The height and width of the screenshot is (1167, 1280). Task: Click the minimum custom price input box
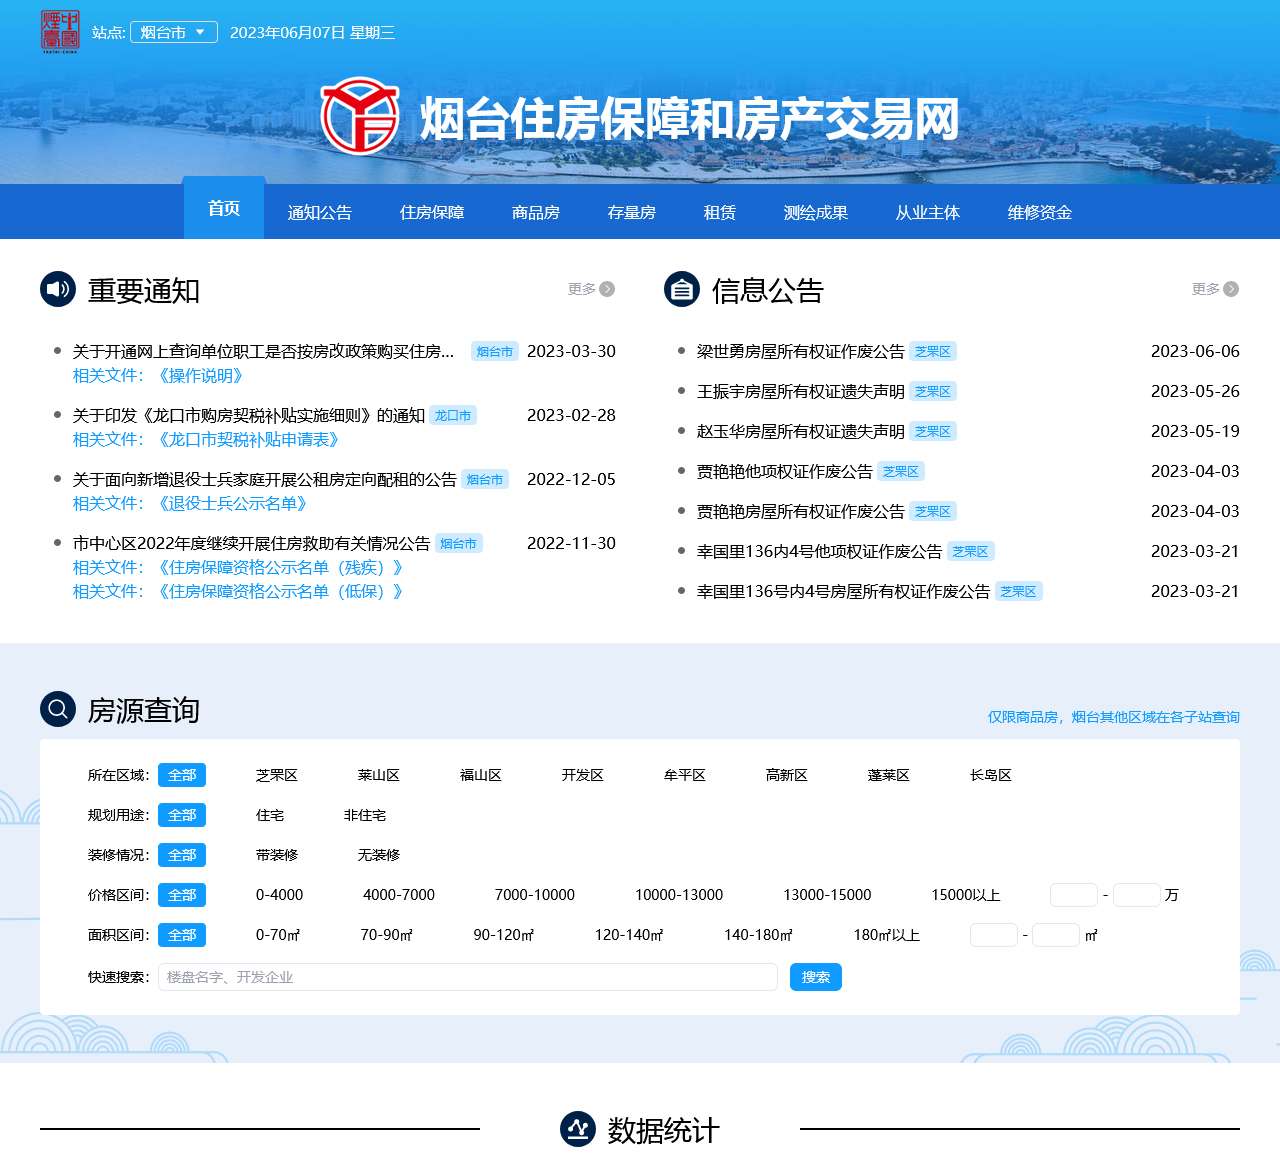(x=1074, y=895)
